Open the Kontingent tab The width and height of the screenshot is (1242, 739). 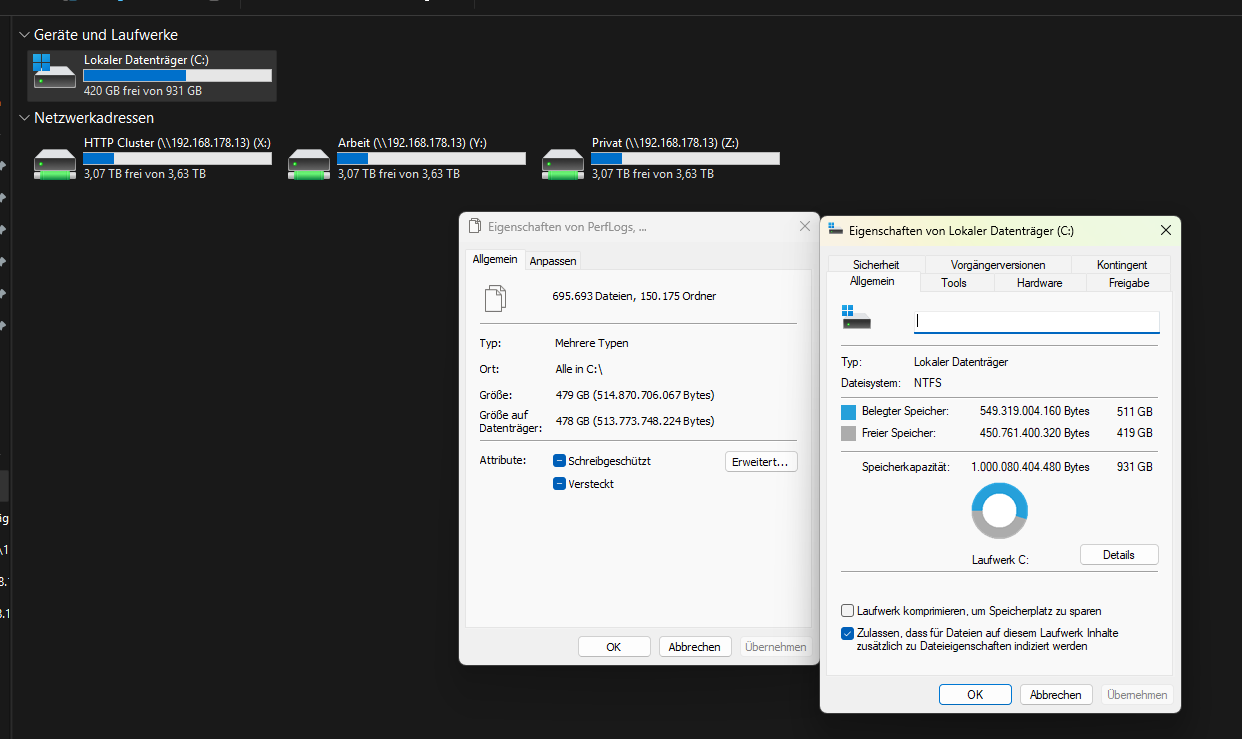(x=1121, y=265)
